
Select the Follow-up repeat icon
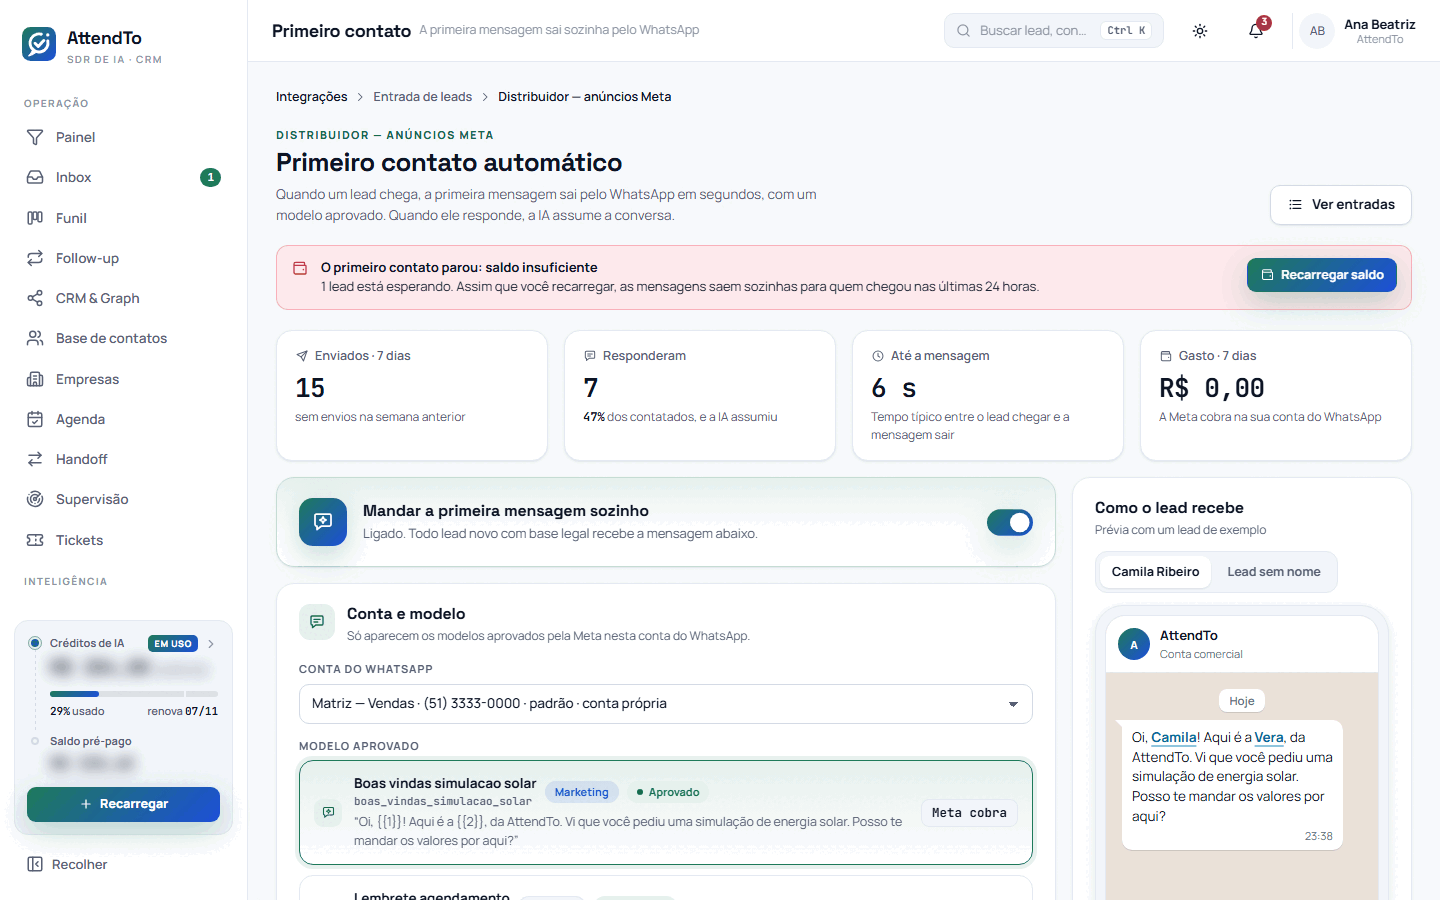(x=35, y=258)
